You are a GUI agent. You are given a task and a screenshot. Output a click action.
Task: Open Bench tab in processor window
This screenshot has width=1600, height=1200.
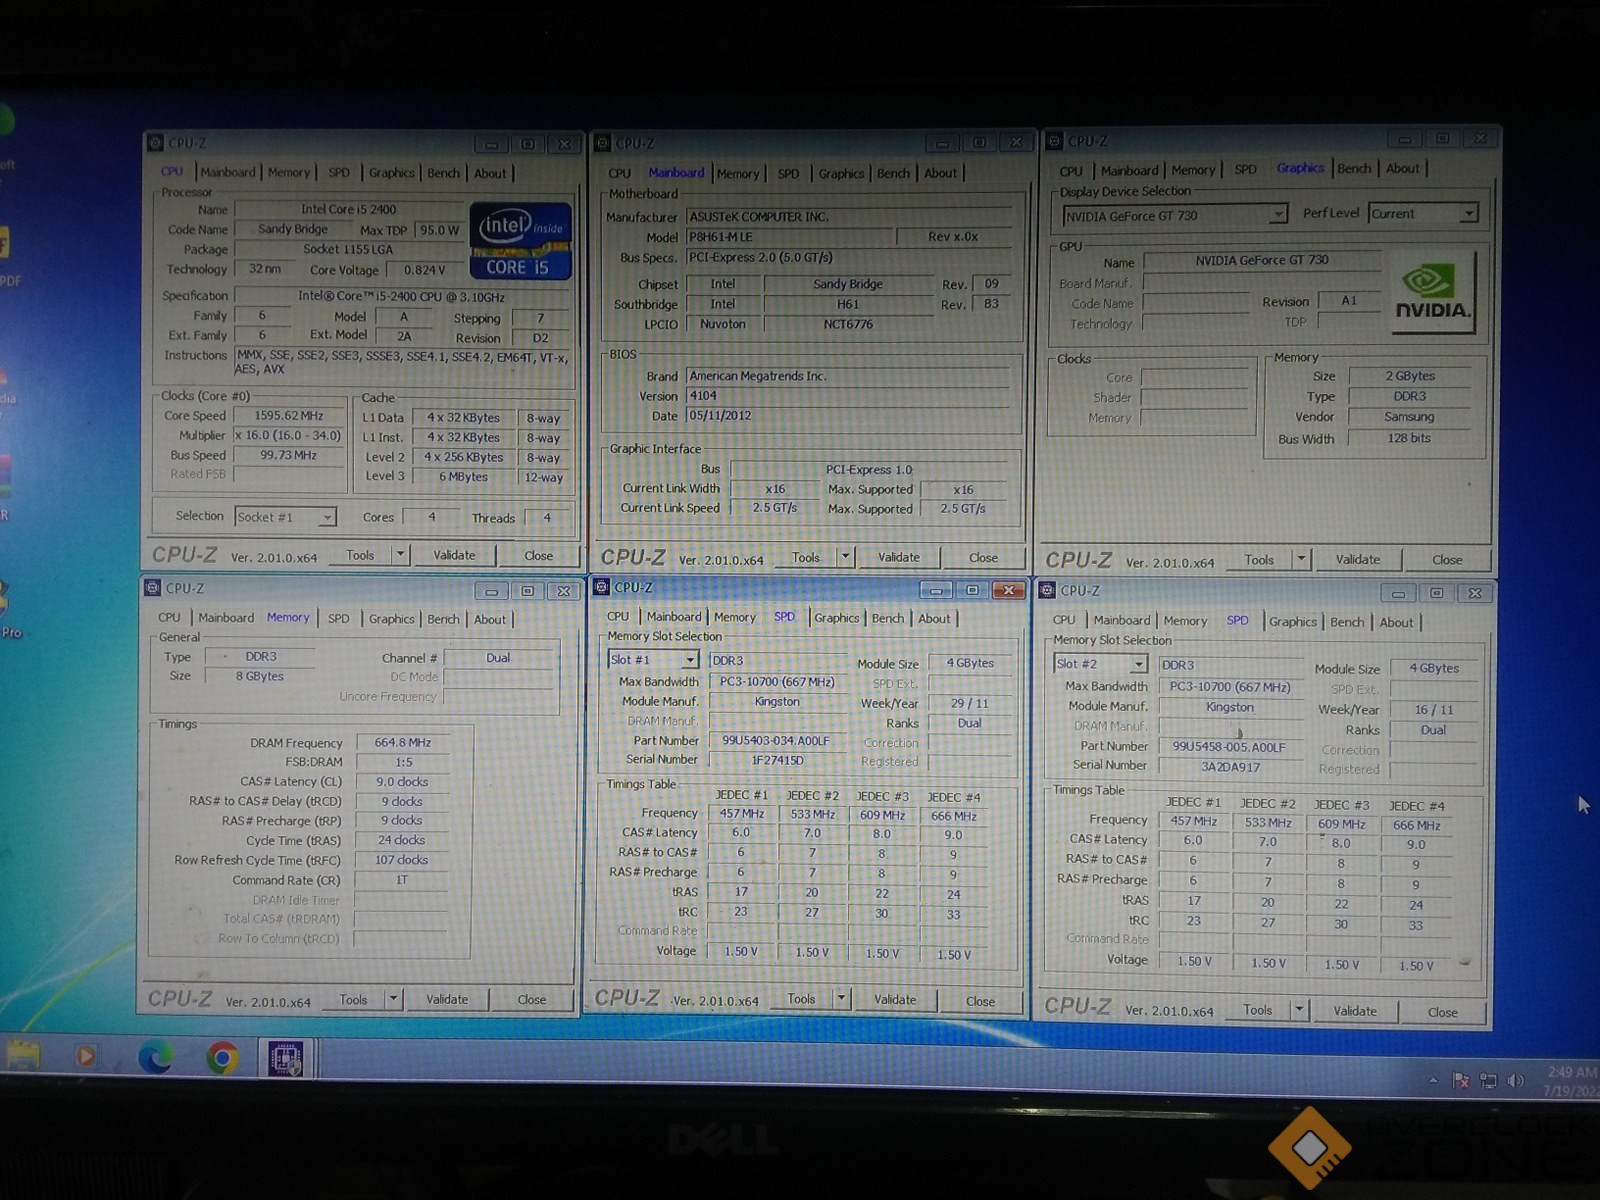point(443,173)
